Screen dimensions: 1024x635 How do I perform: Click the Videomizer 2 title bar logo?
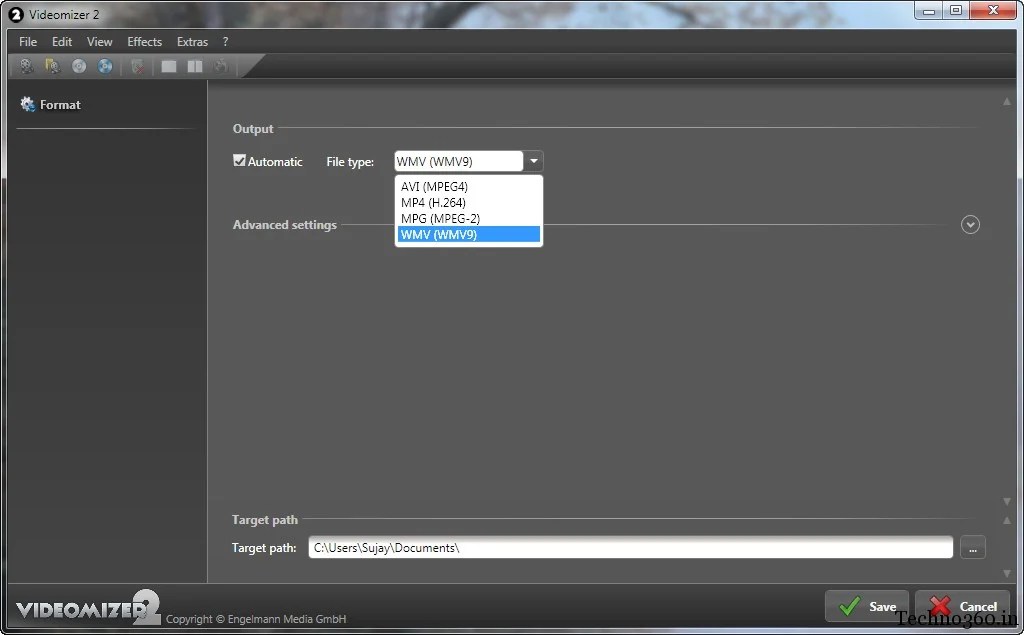click(x=16, y=14)
